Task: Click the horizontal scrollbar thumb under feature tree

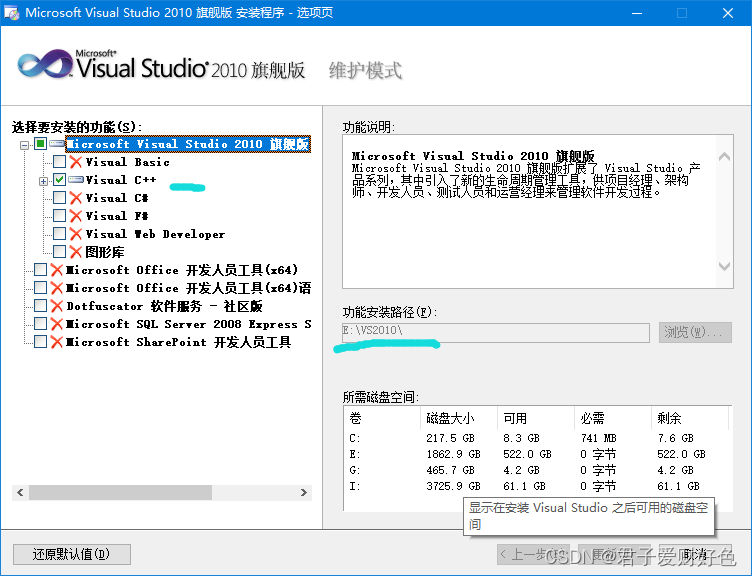Action: click(x=120, y=493)
